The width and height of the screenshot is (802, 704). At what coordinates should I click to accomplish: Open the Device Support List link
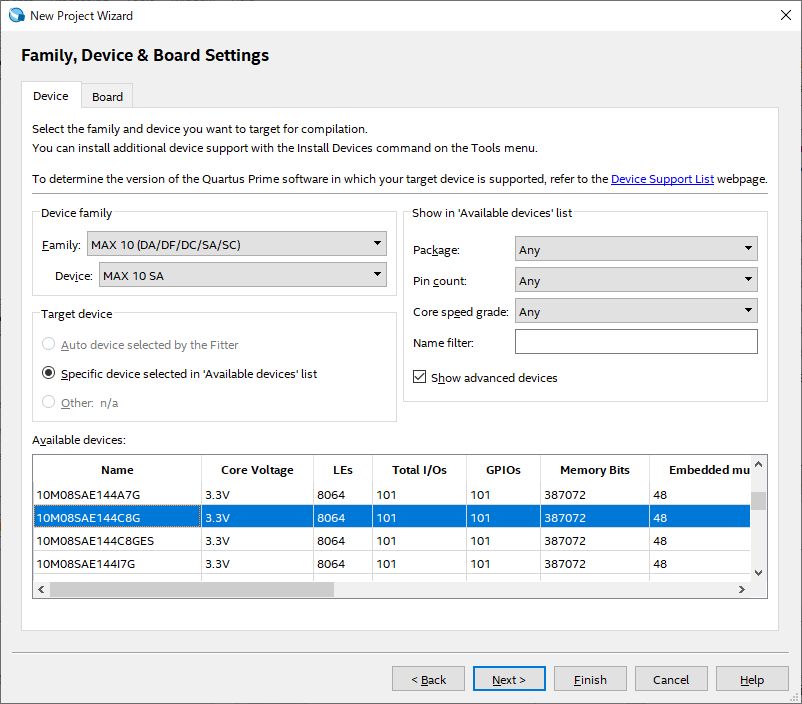point(662,179)
